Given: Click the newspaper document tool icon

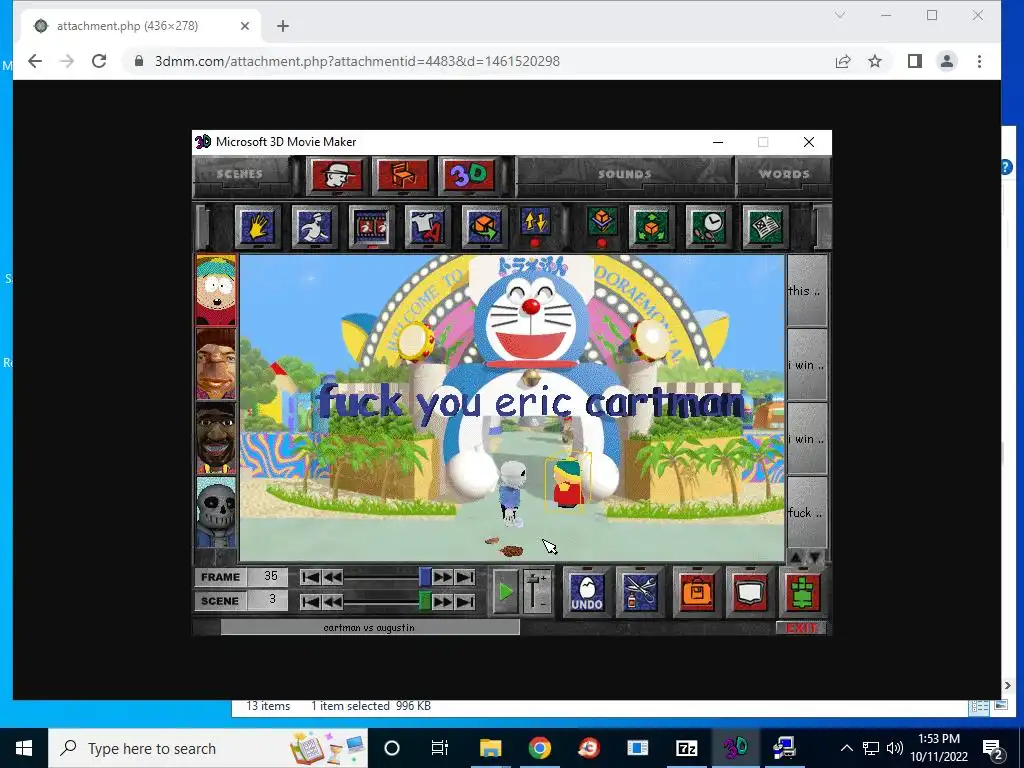Looking at the screenshot, I should 765,227.
